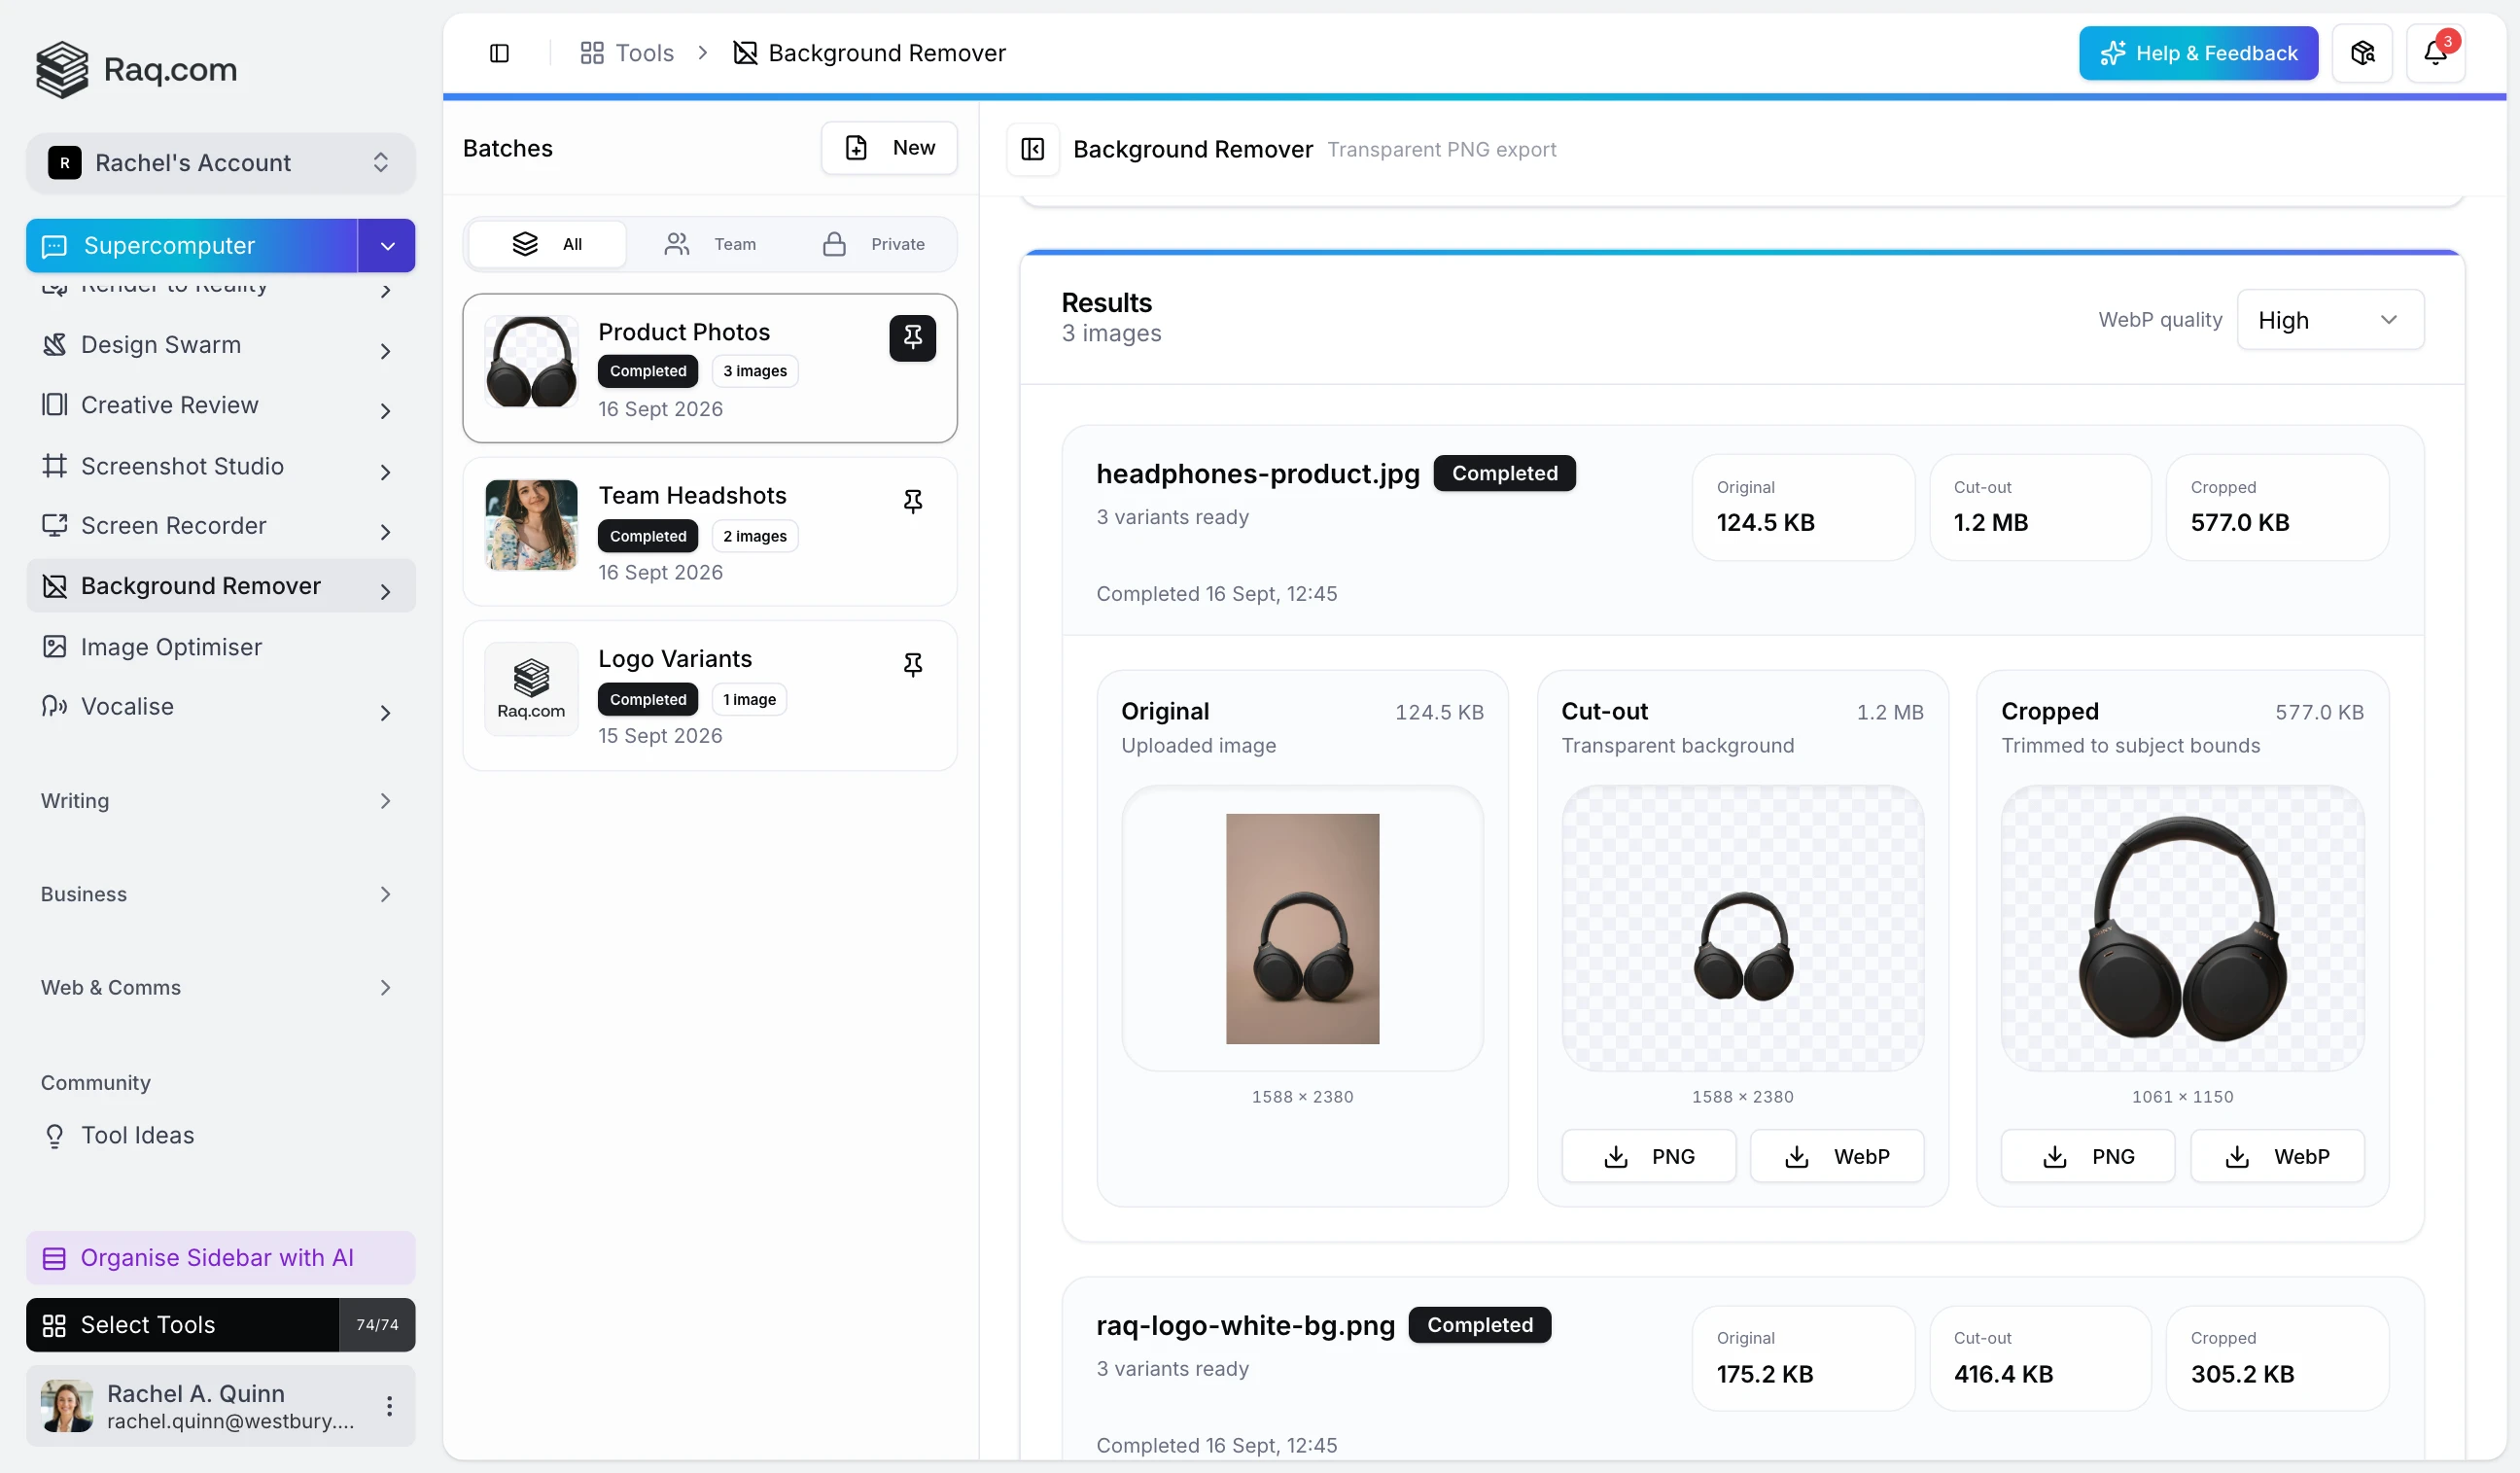Screen dimensions: 2520x1473
Task: Open the Team Headshots batch thumbnail
Action: 531,525
